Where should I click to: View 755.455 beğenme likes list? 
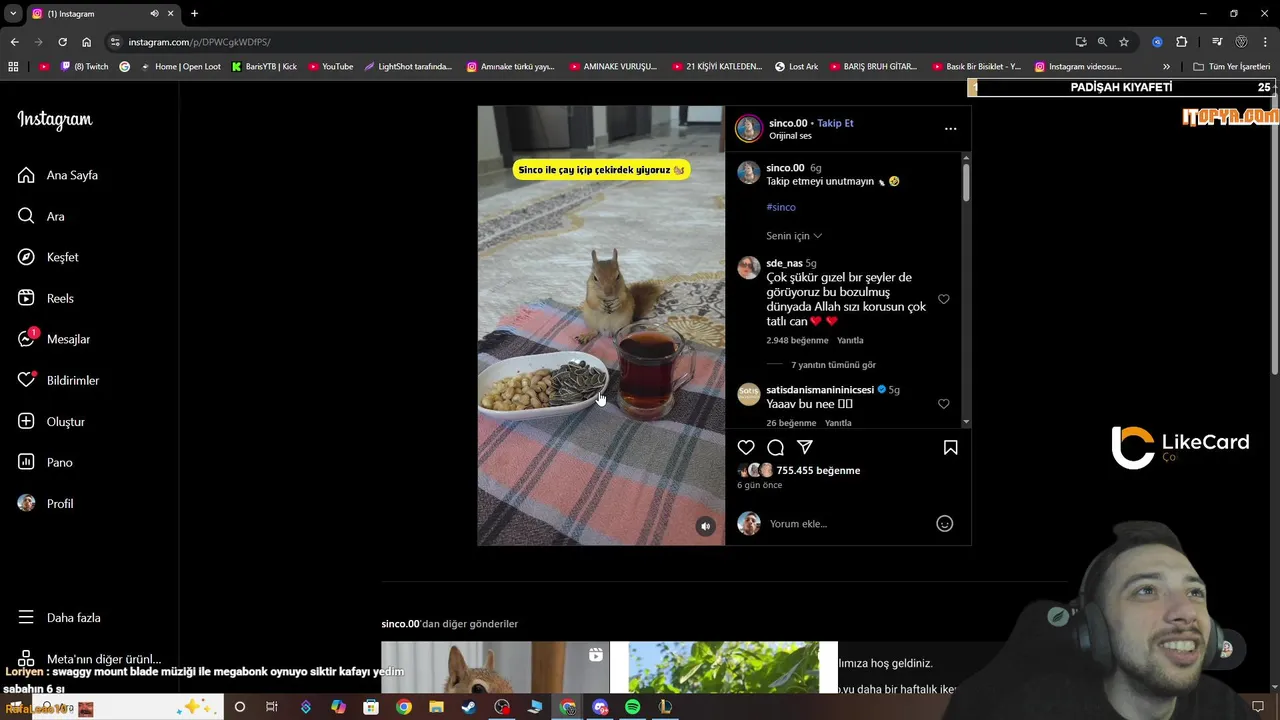[x=818, y=470]
